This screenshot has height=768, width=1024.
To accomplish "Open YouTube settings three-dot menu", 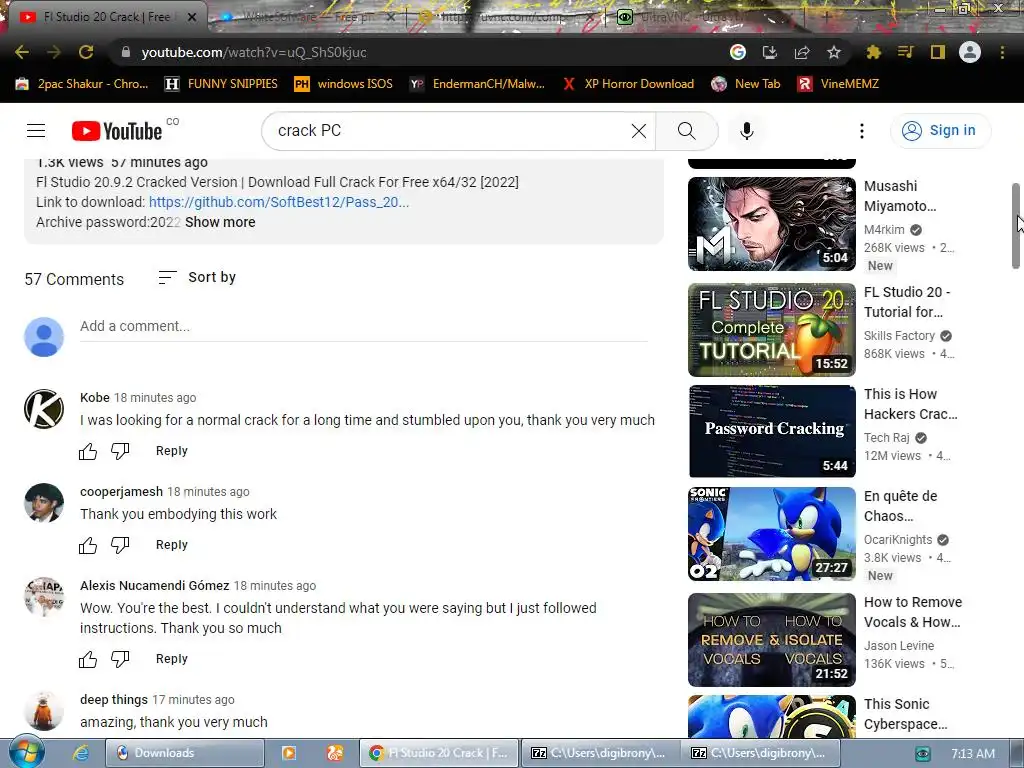I will pos(861,131).
